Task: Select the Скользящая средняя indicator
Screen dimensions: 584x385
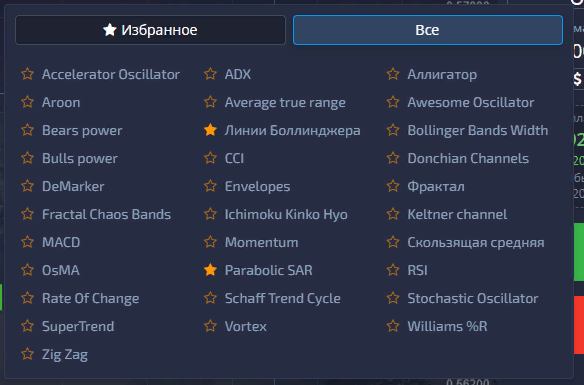Action: click(x=476, y=242)
